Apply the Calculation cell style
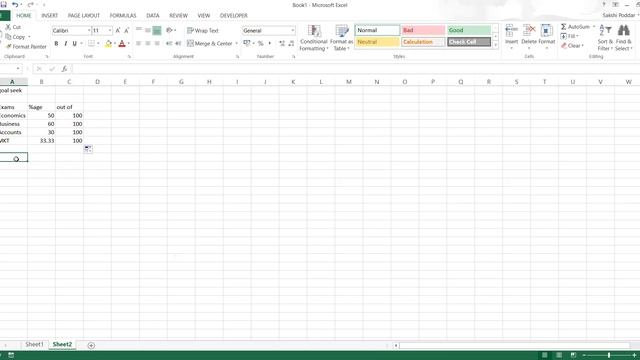 click(423, 42)
